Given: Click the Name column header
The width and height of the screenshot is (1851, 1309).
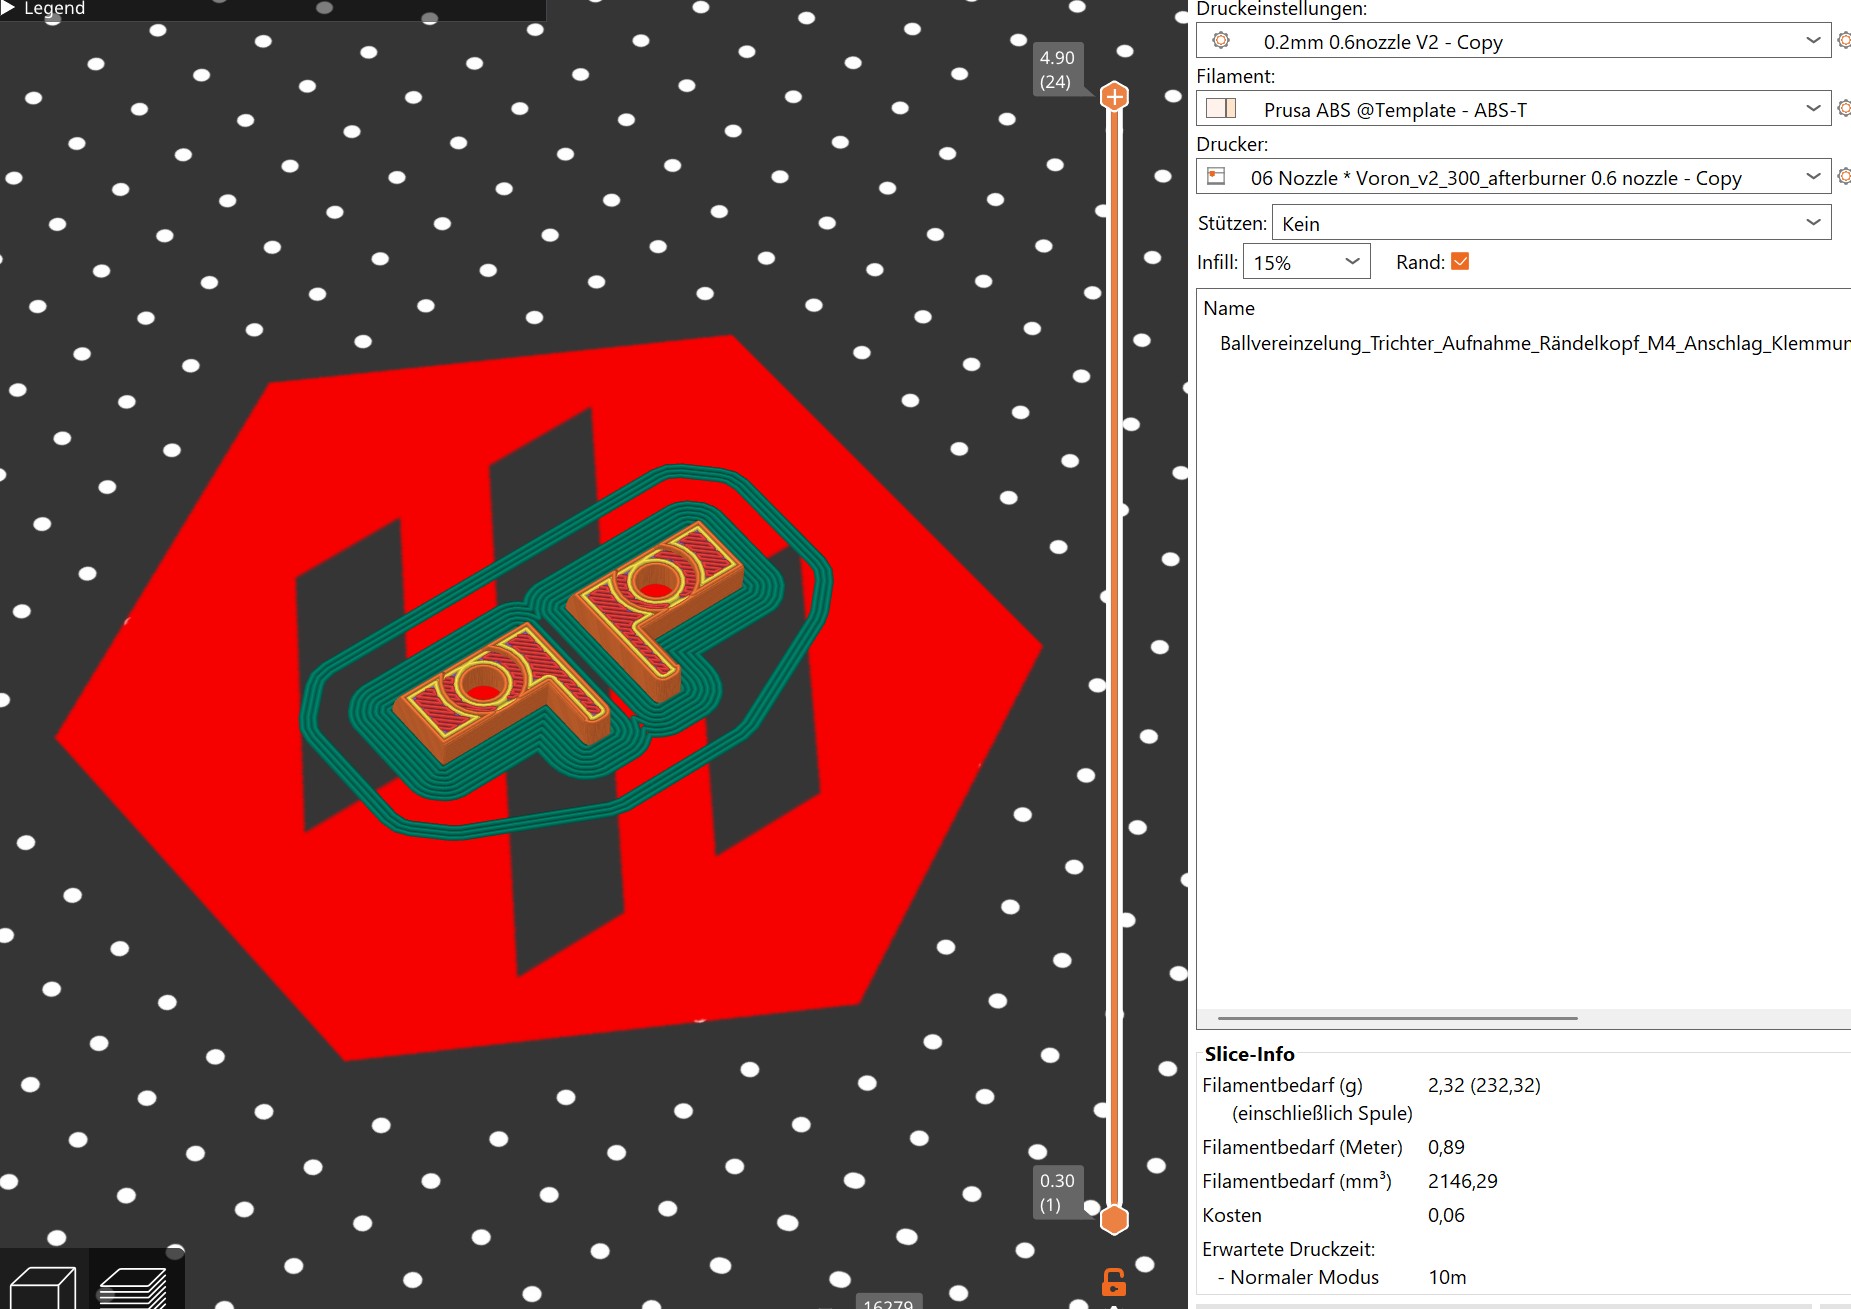Looking at the screenshot, I should click(1229, 308).
